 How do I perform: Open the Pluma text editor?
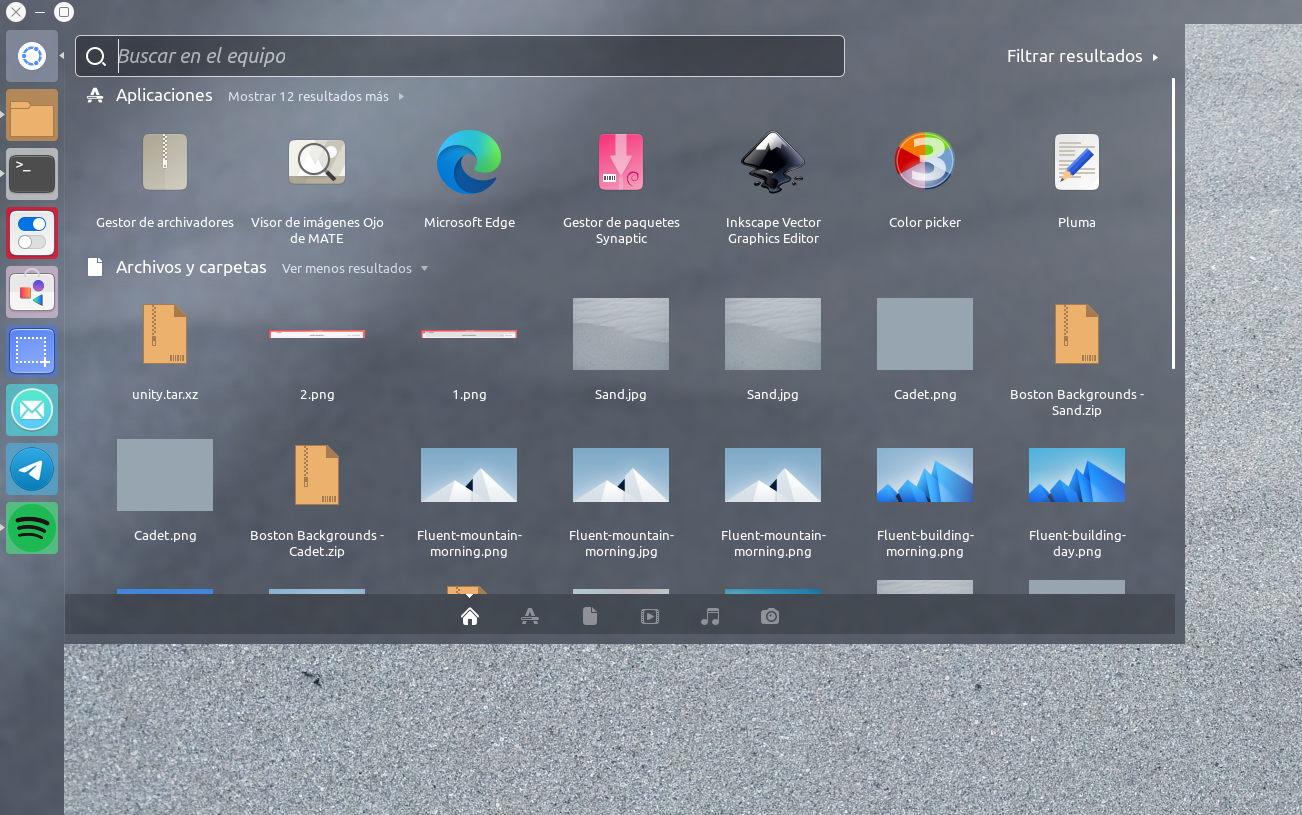point(1077,162)
